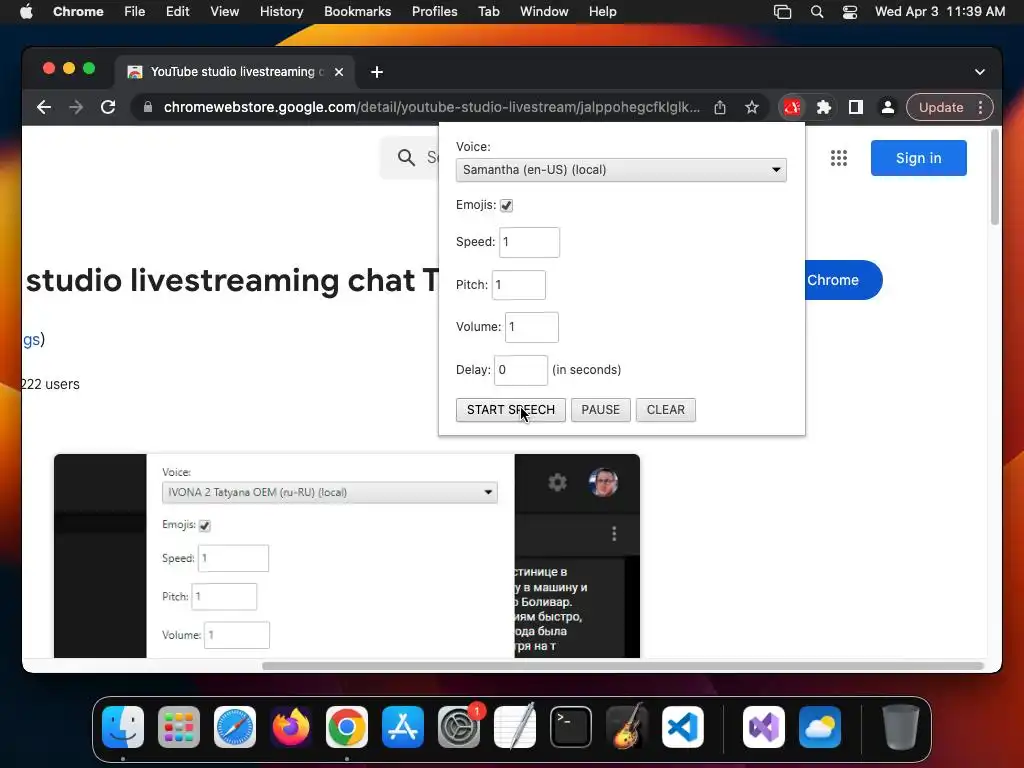Click the Update button in Chrome toolbar
The height and width of the screenshot is (768, 1024).
pyautogui.click(x=940, y=107)
